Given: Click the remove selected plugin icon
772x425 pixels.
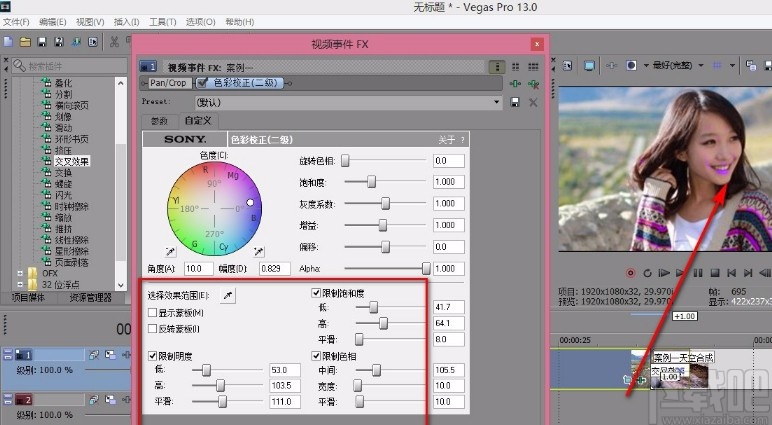Looking at the screenshot, I should [532, 83].
